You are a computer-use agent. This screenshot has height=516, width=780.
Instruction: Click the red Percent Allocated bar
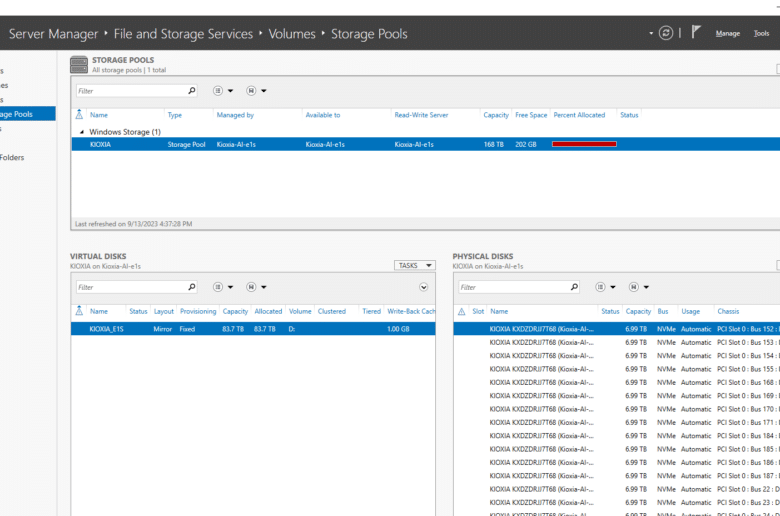(584, 144)
